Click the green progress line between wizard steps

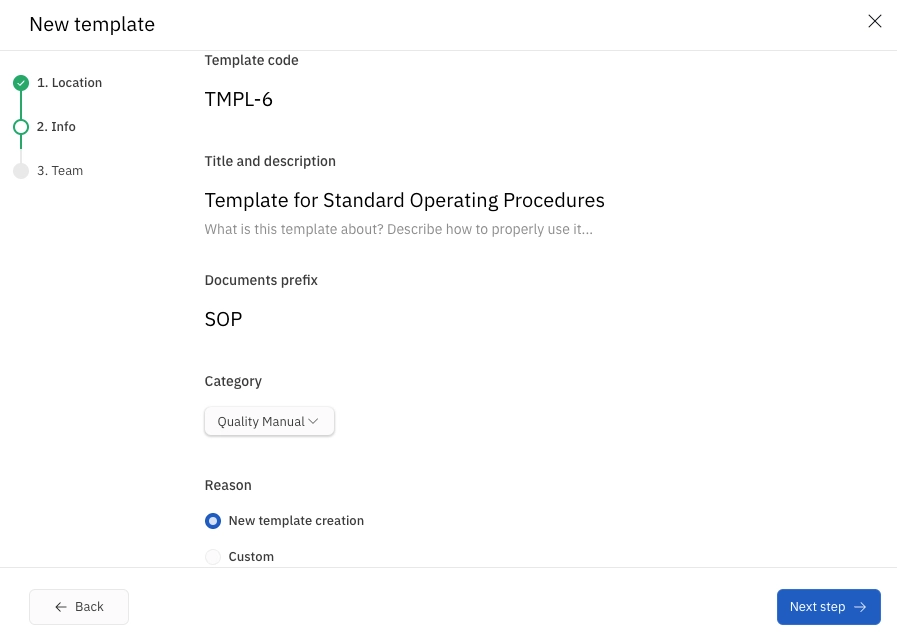point(21,105)
